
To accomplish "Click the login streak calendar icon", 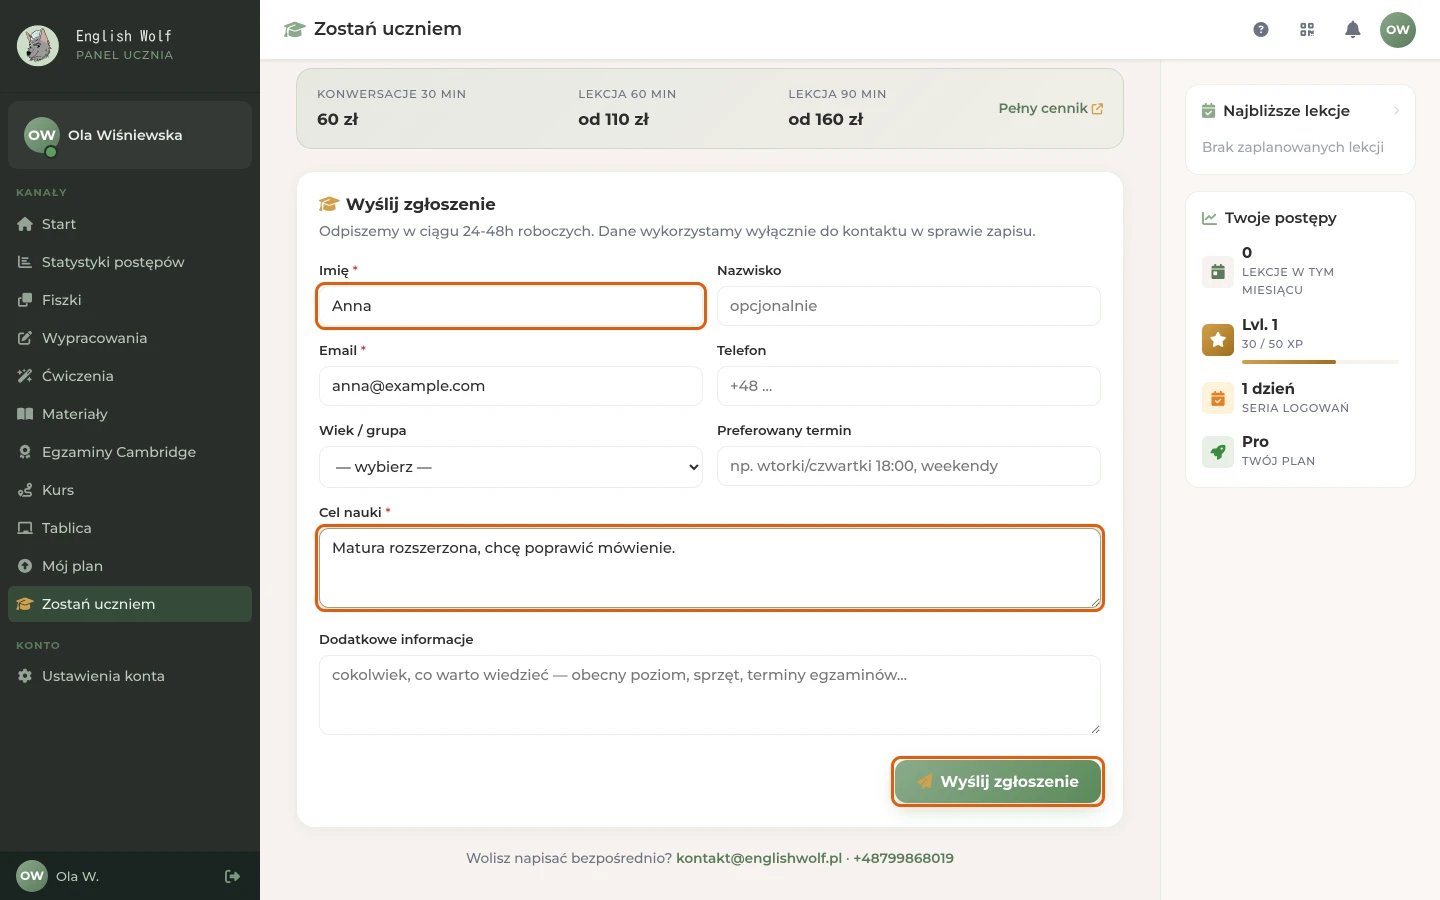I will click(x=1218, y=398).
